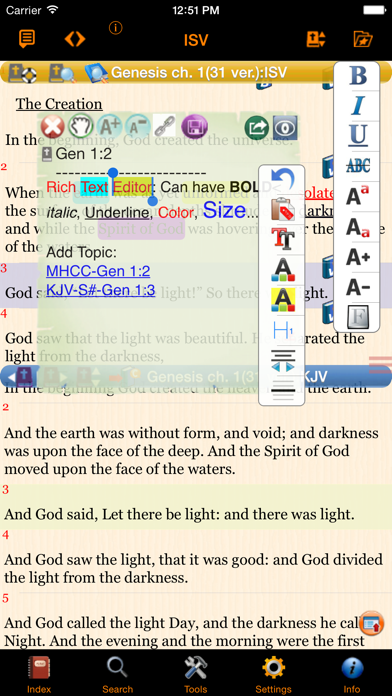Toggle the eye preview icon
The image size is (392, 696).
pos(285,127)
